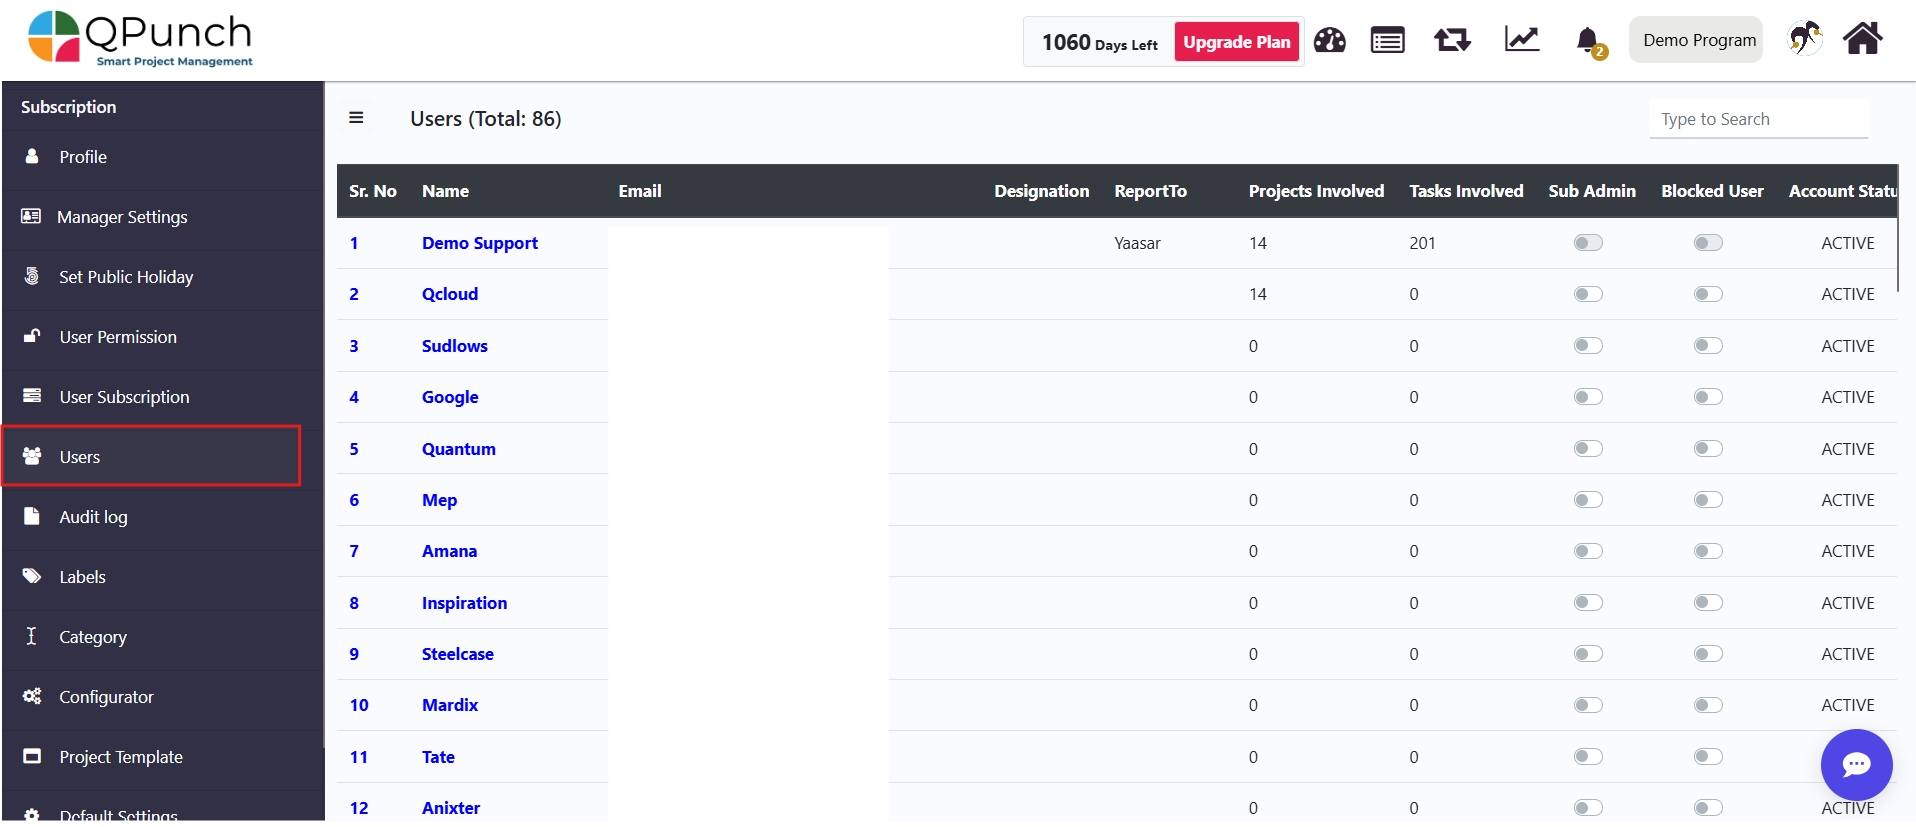This screenshot has height=827, width=1916.
Task: Click the retweet arrows icon in header
Action: [1452, 41]
